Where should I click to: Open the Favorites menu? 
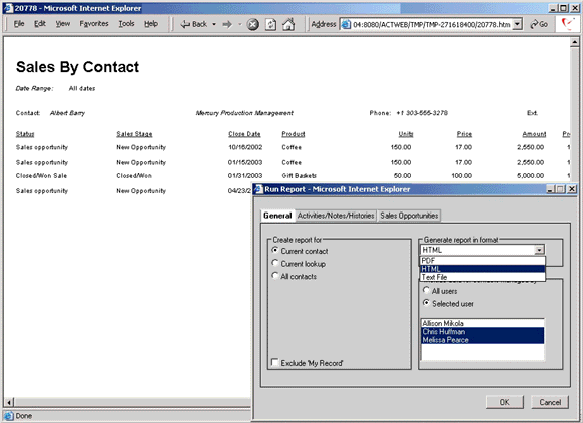point(94,24)
